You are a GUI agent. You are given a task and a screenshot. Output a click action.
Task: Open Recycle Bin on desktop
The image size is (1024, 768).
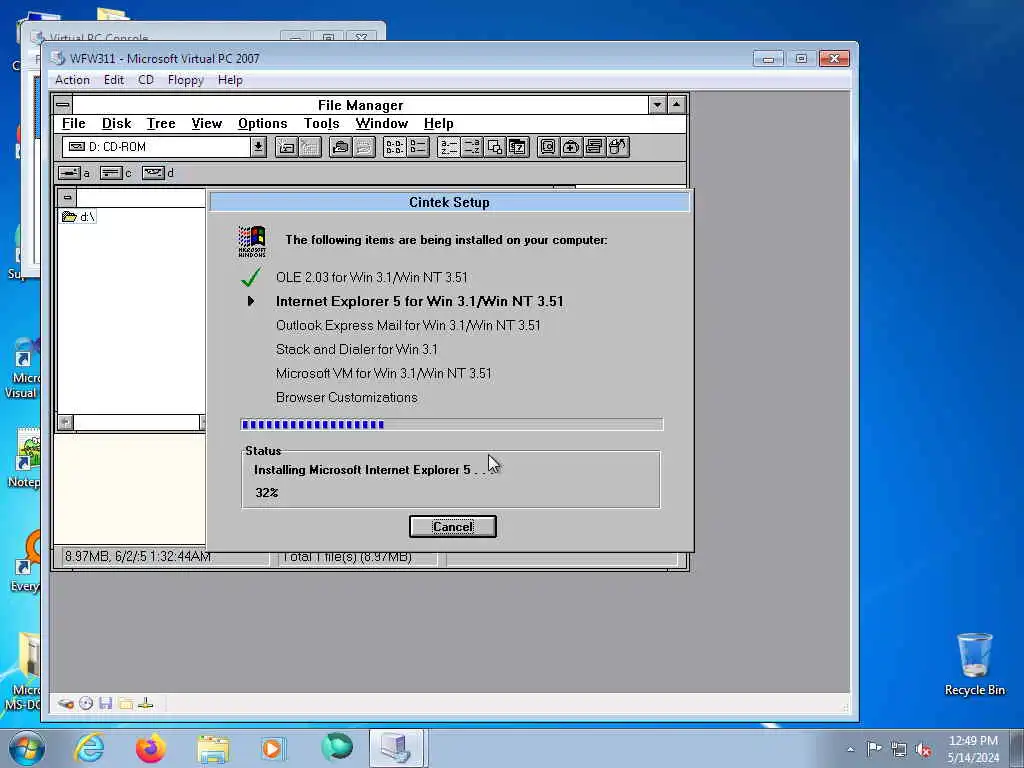coord(974,664)
